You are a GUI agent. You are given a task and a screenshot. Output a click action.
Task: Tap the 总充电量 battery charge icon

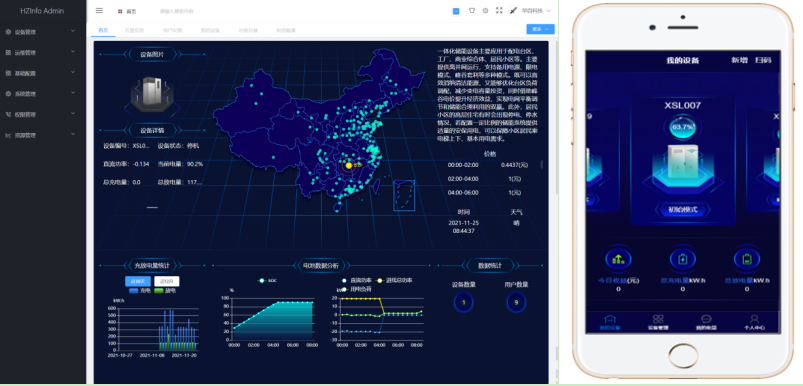(x=683, y=259)
